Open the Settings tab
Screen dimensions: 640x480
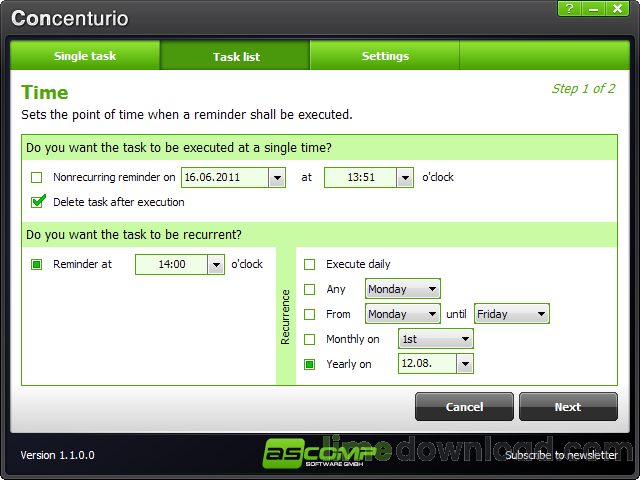385,56
